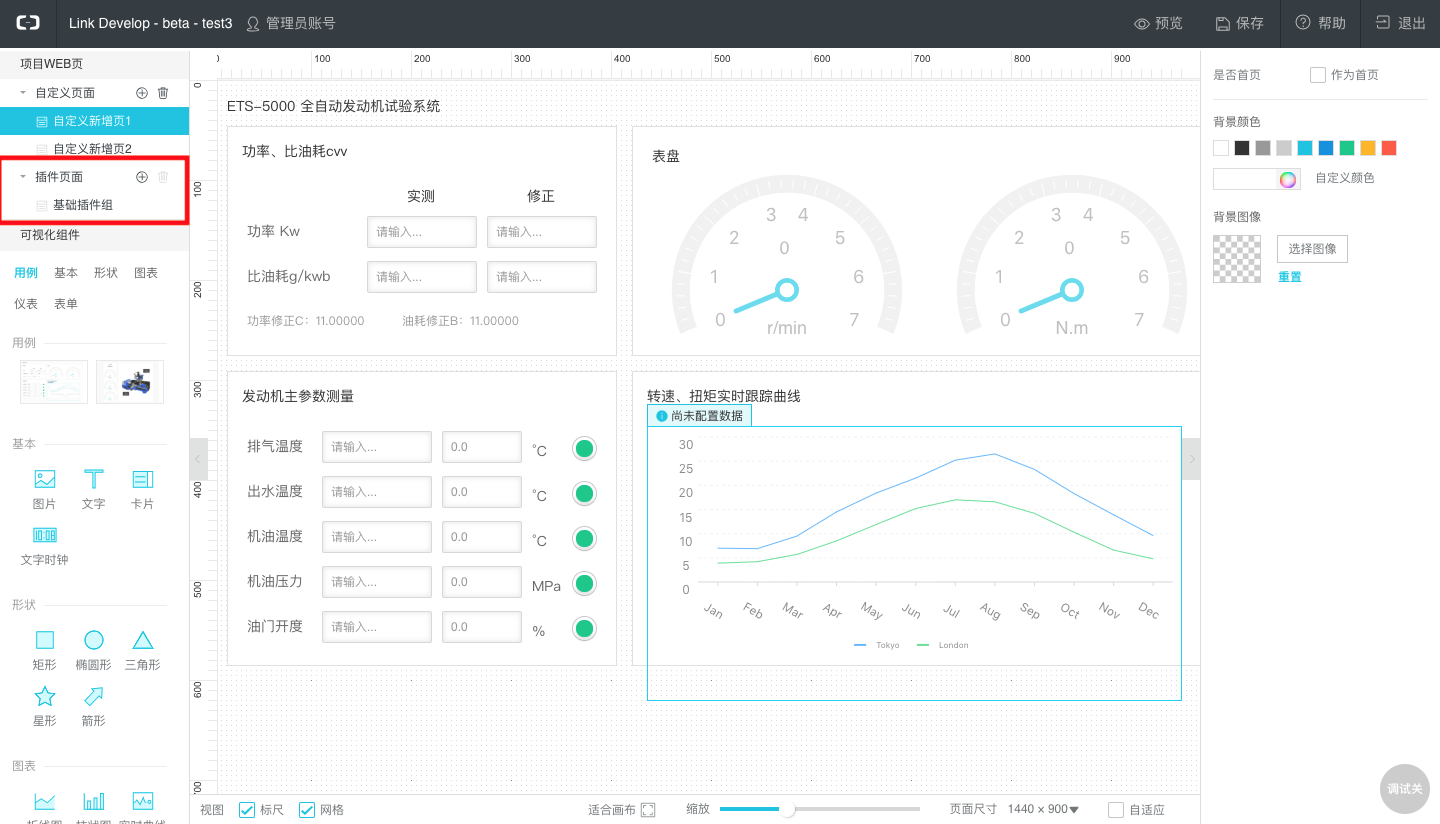This screenshot has height=824, width=1440.
Task: Switch to the 仪表 tab
Action: point(26,304)
